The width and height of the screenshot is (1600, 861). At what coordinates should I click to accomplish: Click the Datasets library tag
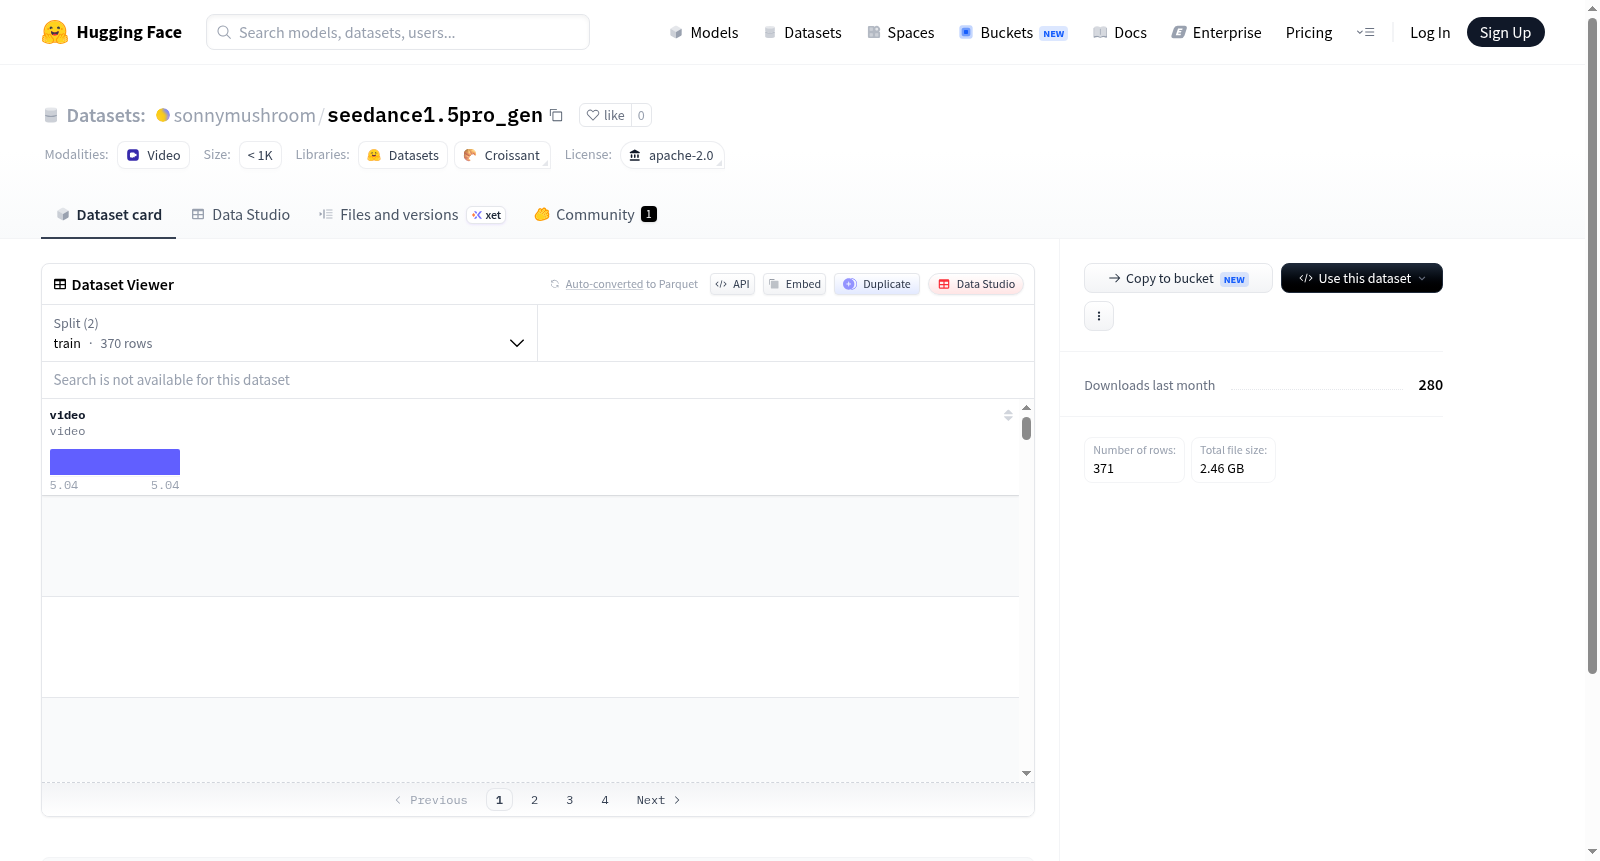coord(403,155)
